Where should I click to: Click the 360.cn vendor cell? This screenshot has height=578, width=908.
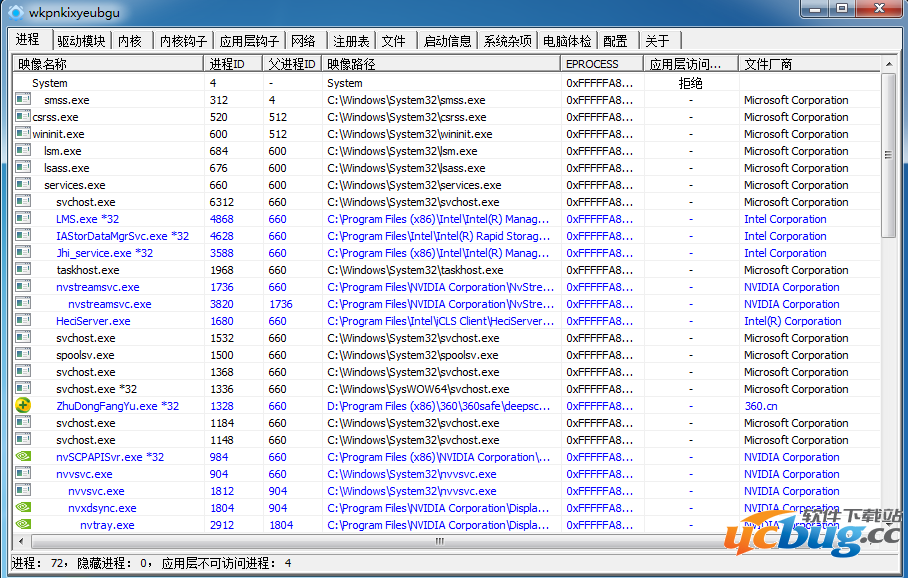761,406
